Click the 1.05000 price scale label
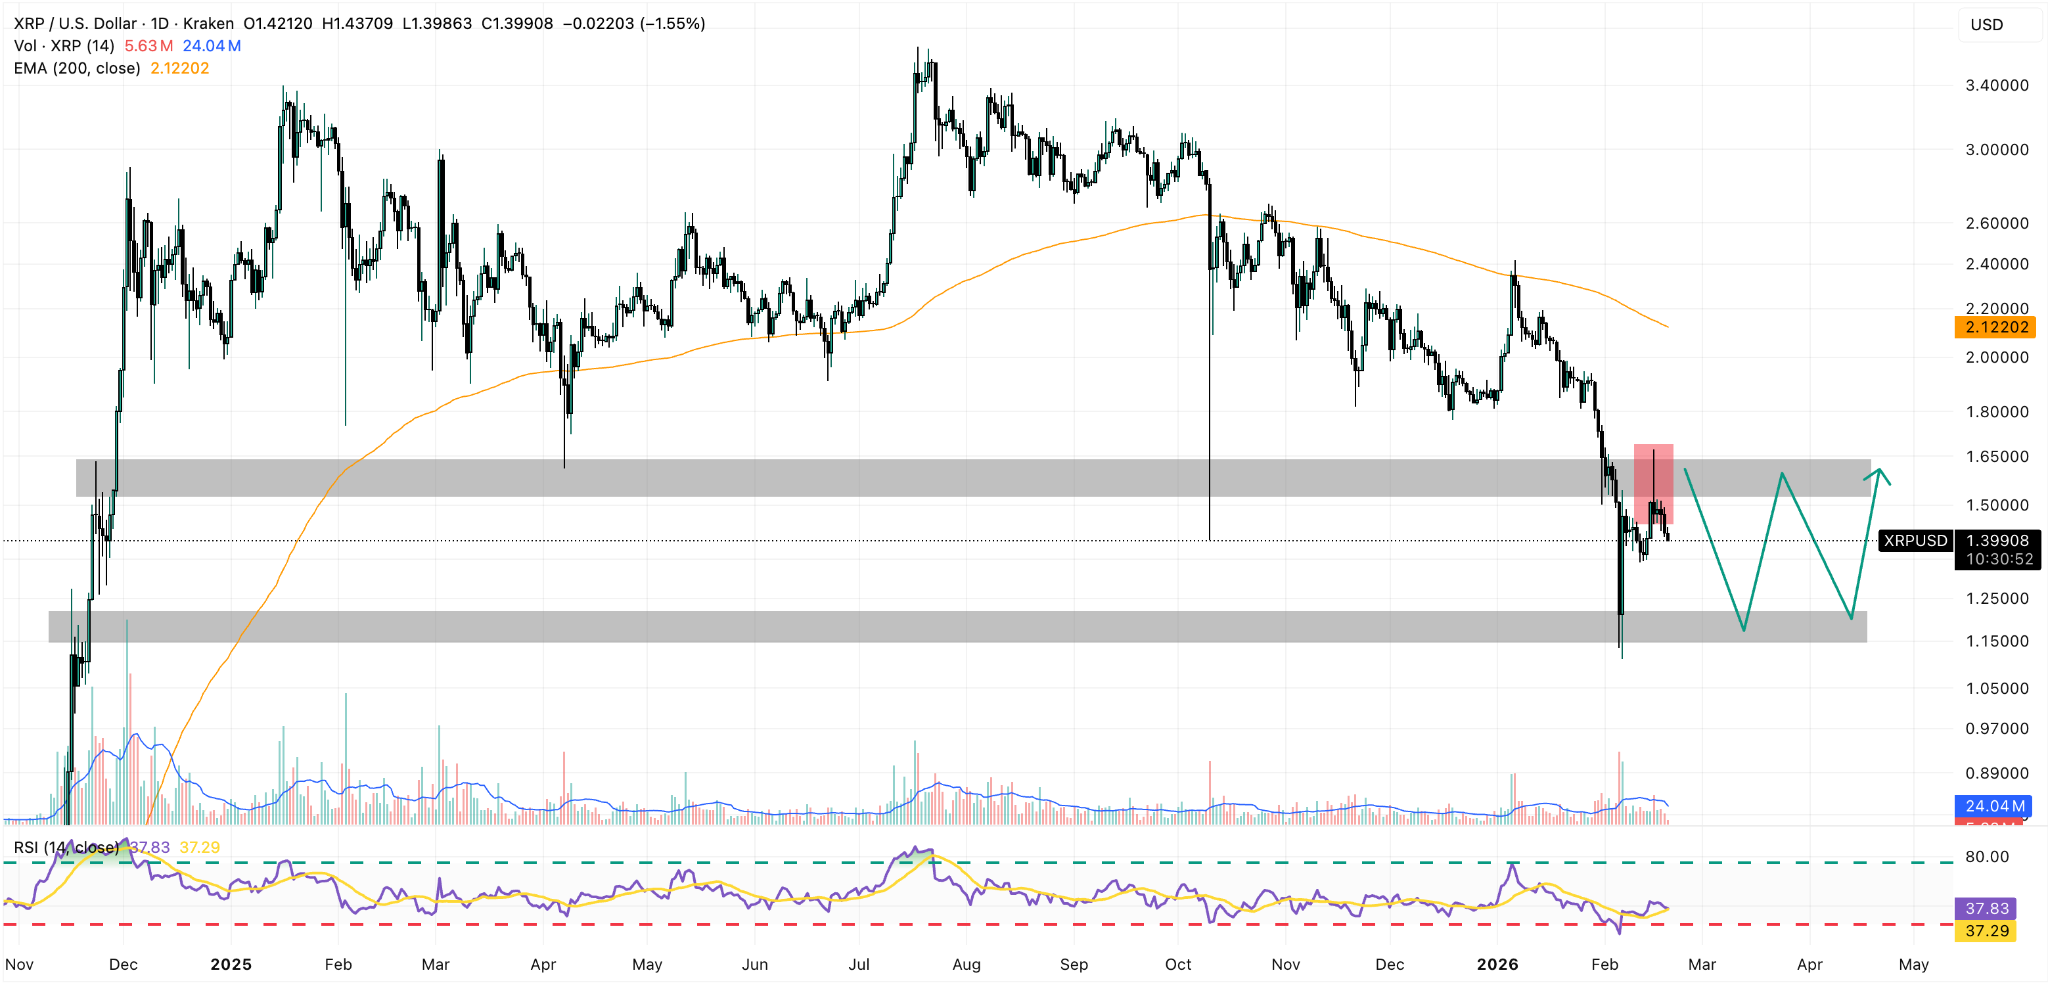Screen dimensions: 2048x986 pos(1997,689)
